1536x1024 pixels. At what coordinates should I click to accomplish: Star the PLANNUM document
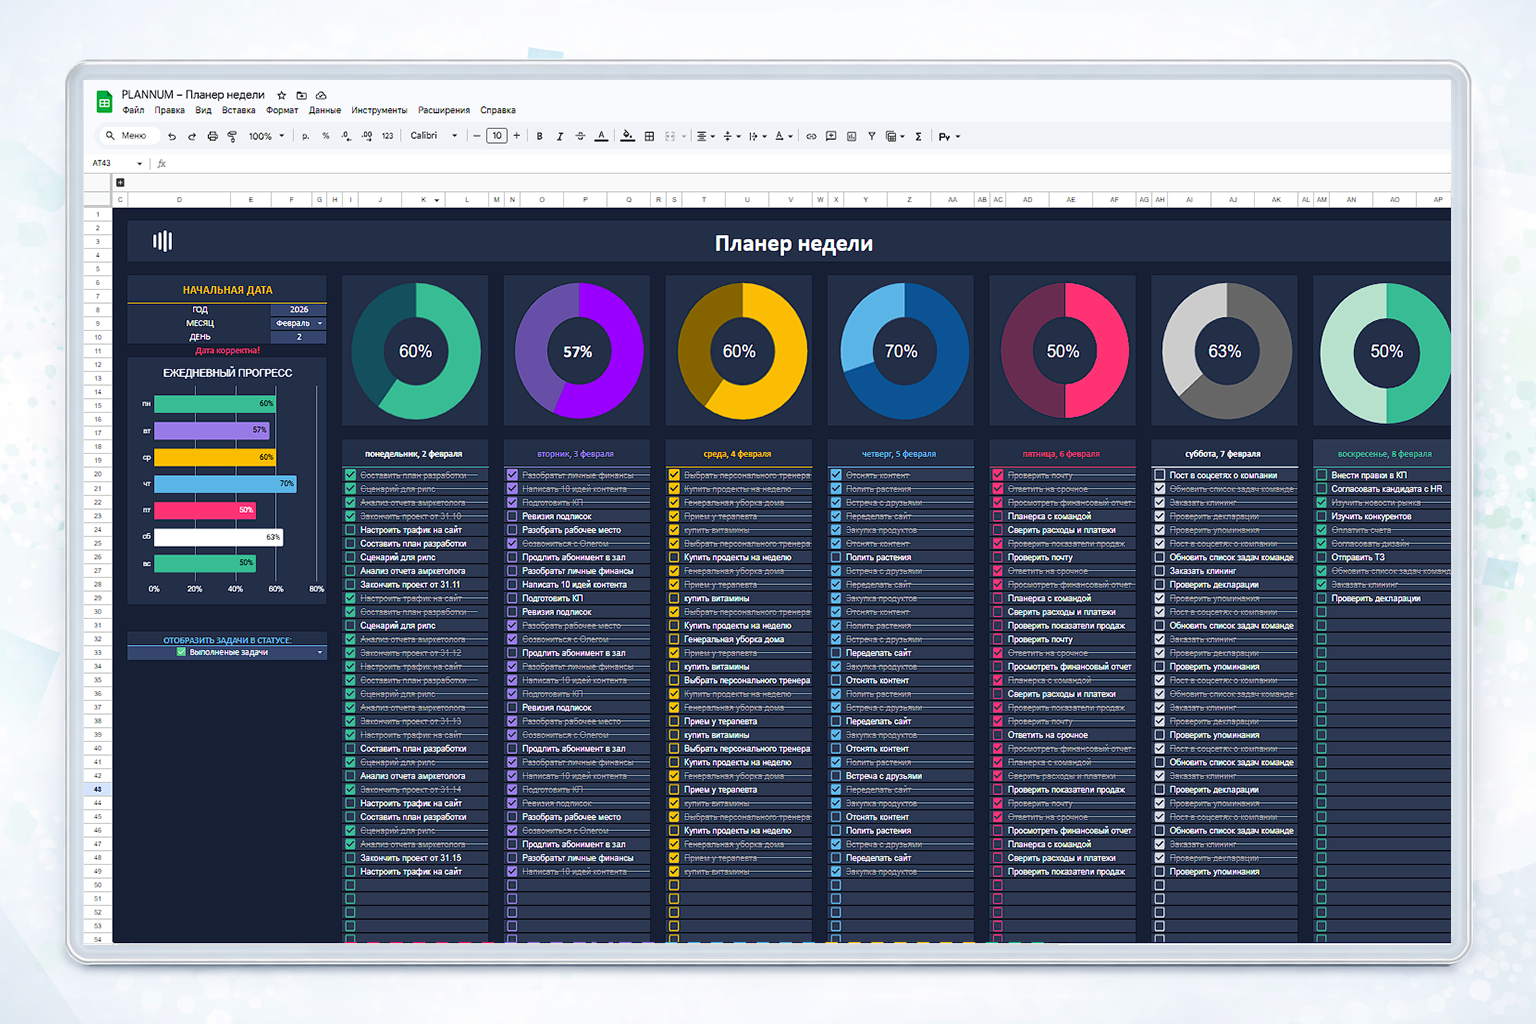click(x=282, y=95)
